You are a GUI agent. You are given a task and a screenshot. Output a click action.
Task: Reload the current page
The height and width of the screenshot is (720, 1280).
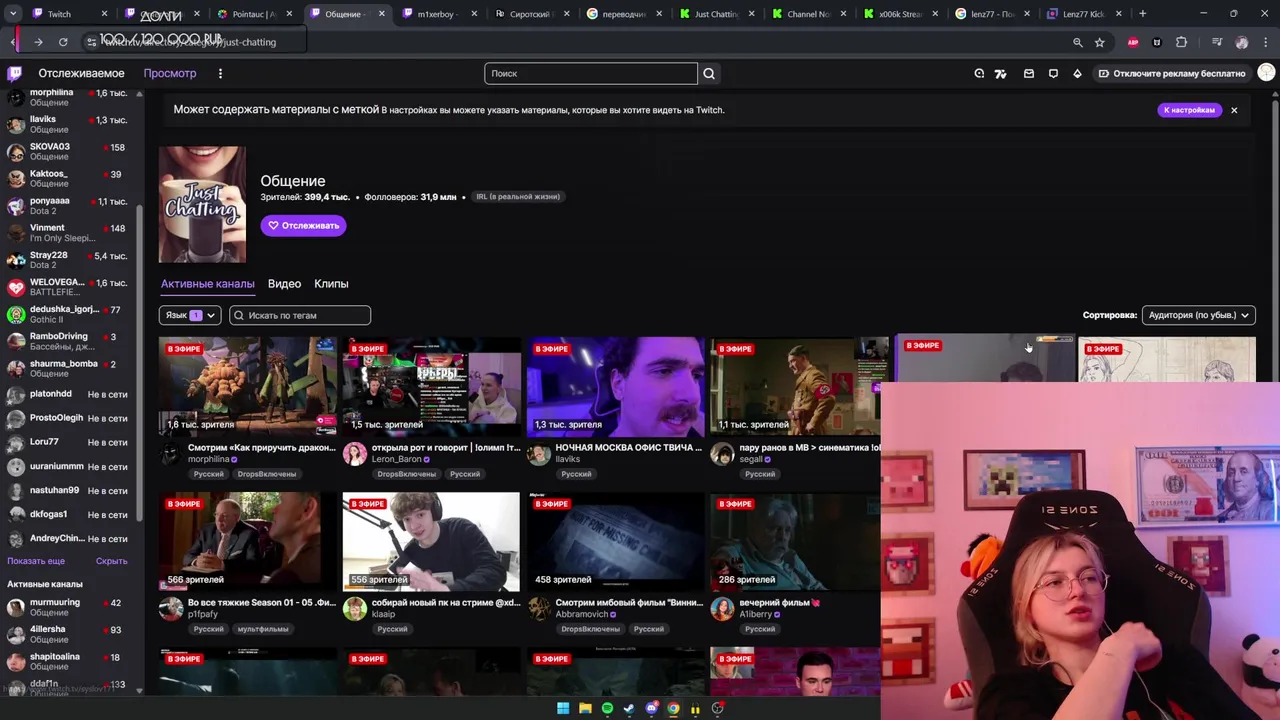click(63, 42)
